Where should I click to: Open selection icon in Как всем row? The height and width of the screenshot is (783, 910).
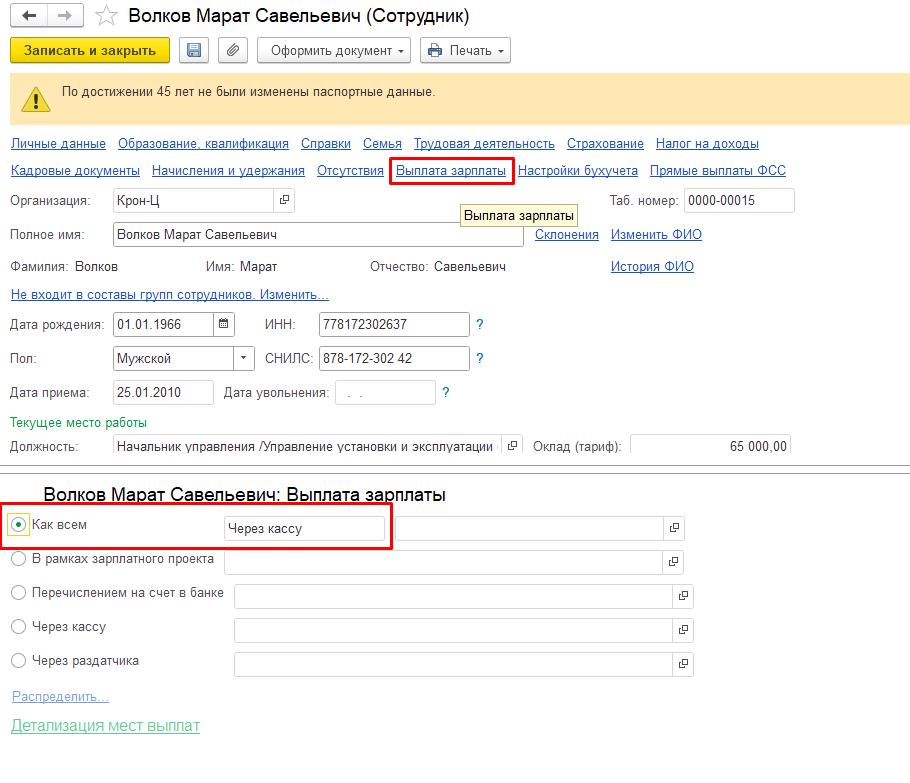(674, 528)
